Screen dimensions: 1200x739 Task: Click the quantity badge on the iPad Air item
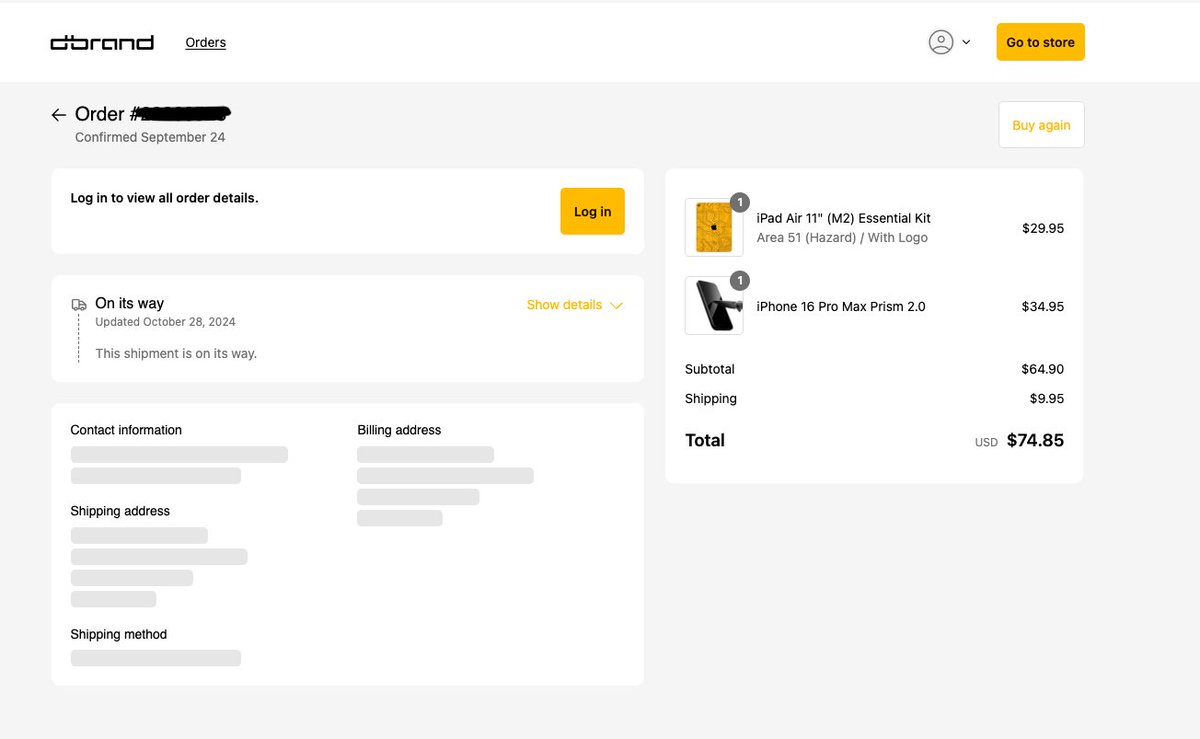[739, 202]
